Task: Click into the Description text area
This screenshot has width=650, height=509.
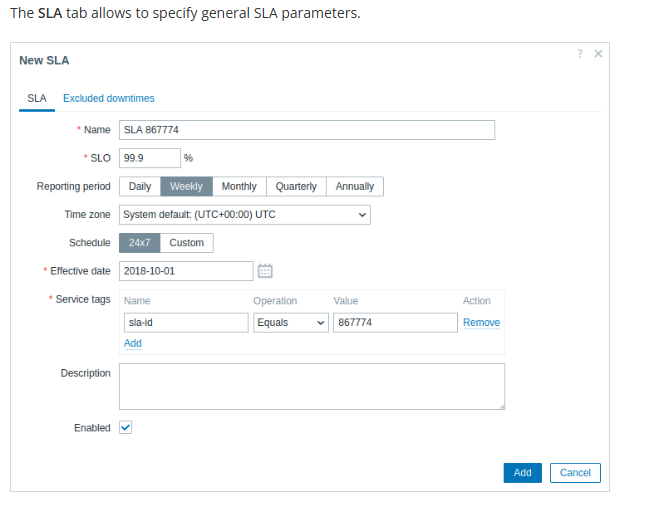Action: pyautogui.click(x=311, y=386)
